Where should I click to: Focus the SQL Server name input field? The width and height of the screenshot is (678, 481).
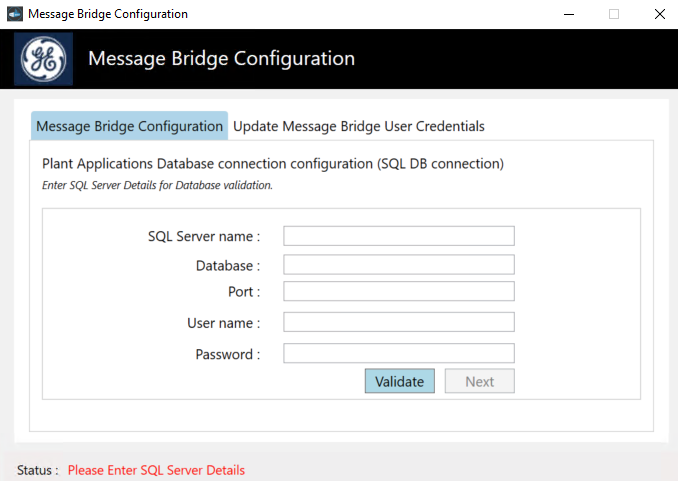399,236
